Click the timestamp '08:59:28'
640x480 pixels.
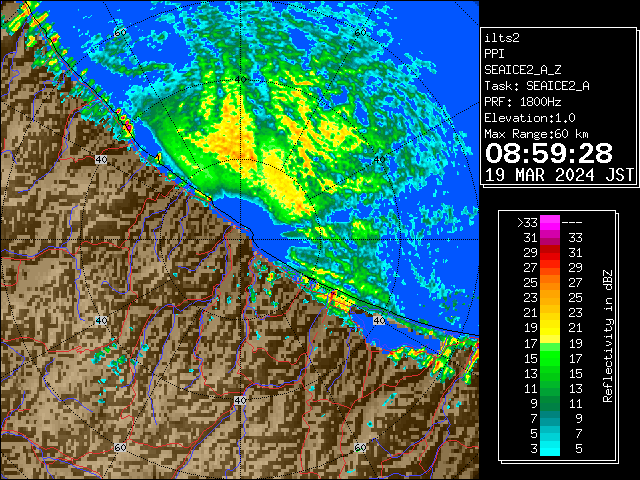pos(549,153)
